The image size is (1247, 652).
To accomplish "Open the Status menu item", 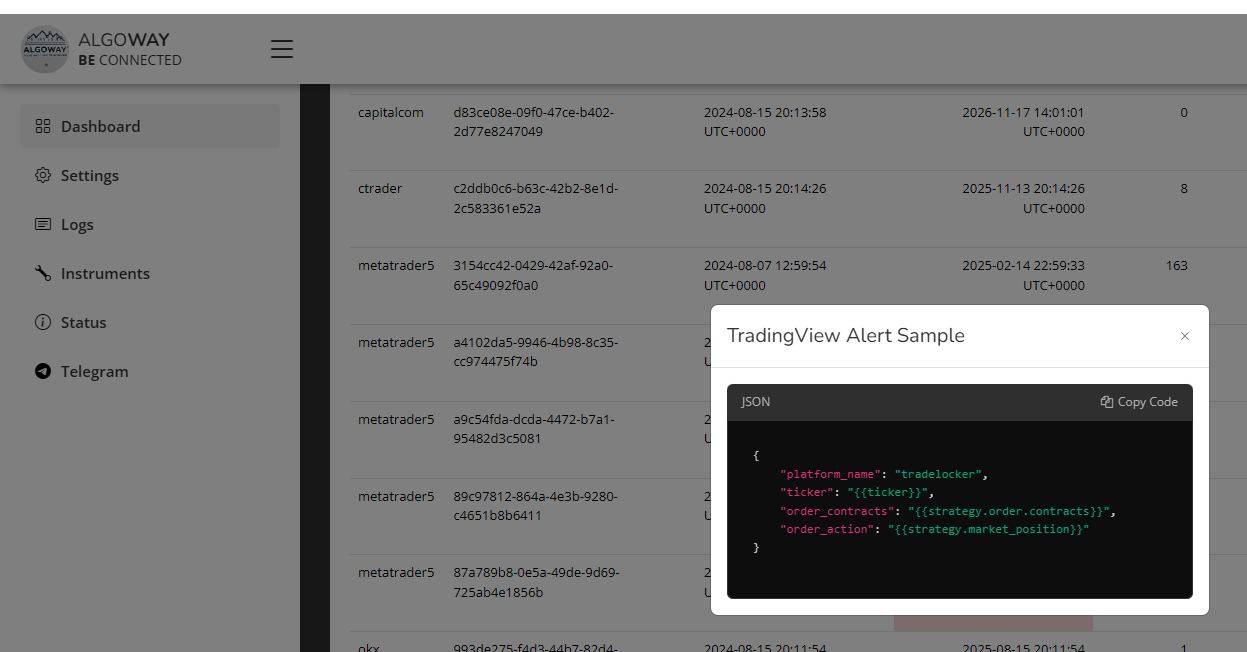I will tap(150, 322).
